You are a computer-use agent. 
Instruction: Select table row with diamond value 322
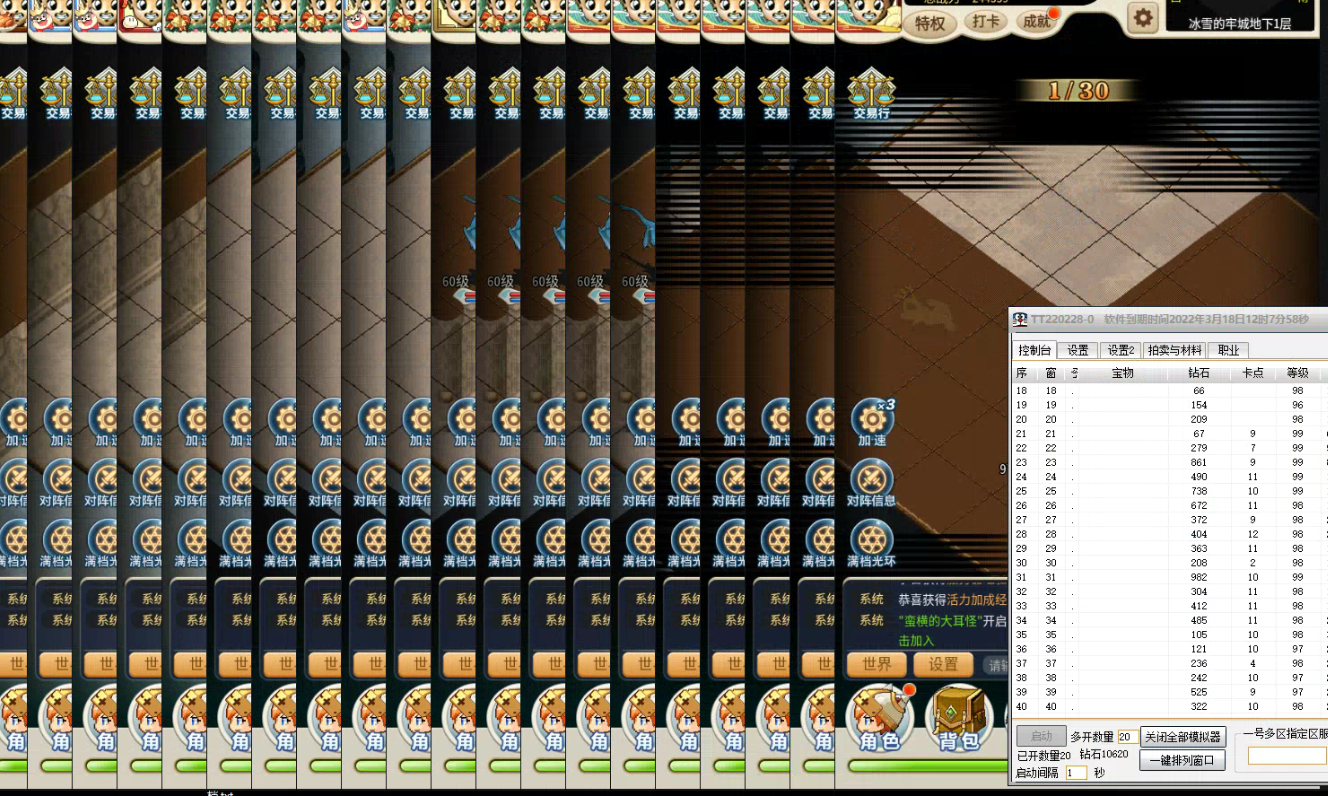click(1170, 706)
